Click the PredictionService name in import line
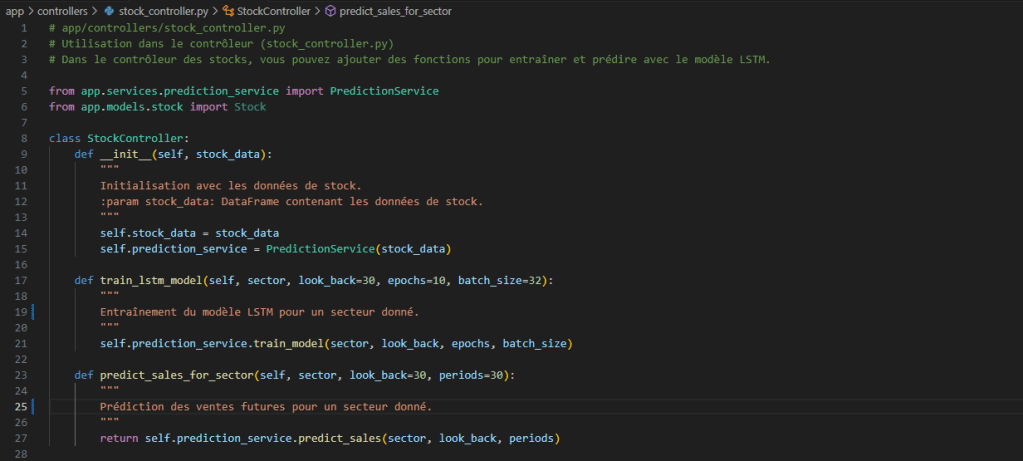The width and height of the screenshot is (1023, 461). (x=384, y=91)
